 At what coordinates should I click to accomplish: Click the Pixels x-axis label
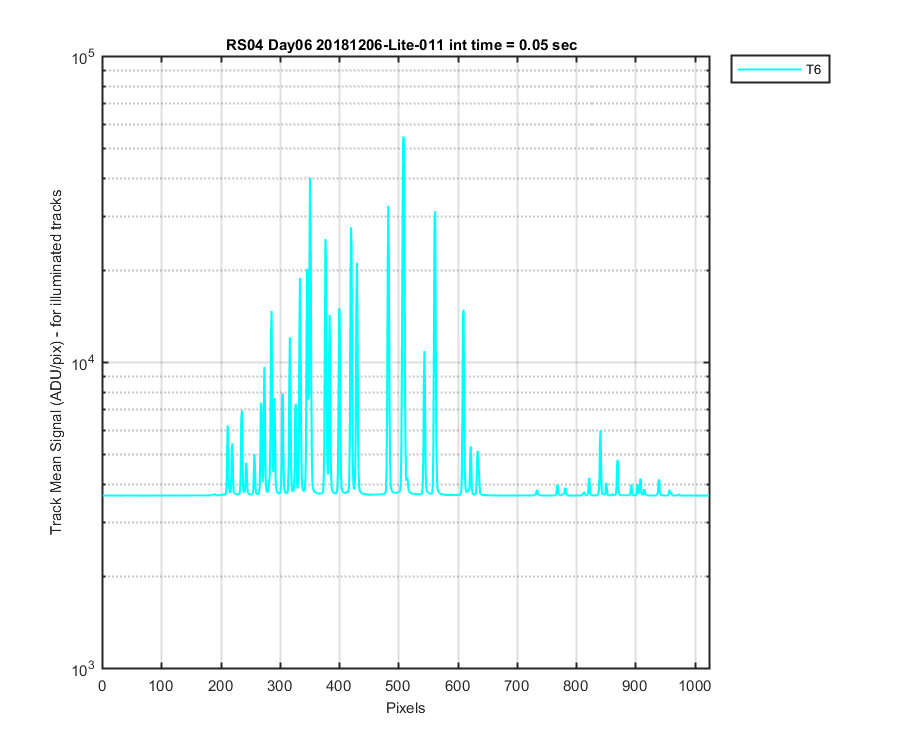tap(405, 708)
